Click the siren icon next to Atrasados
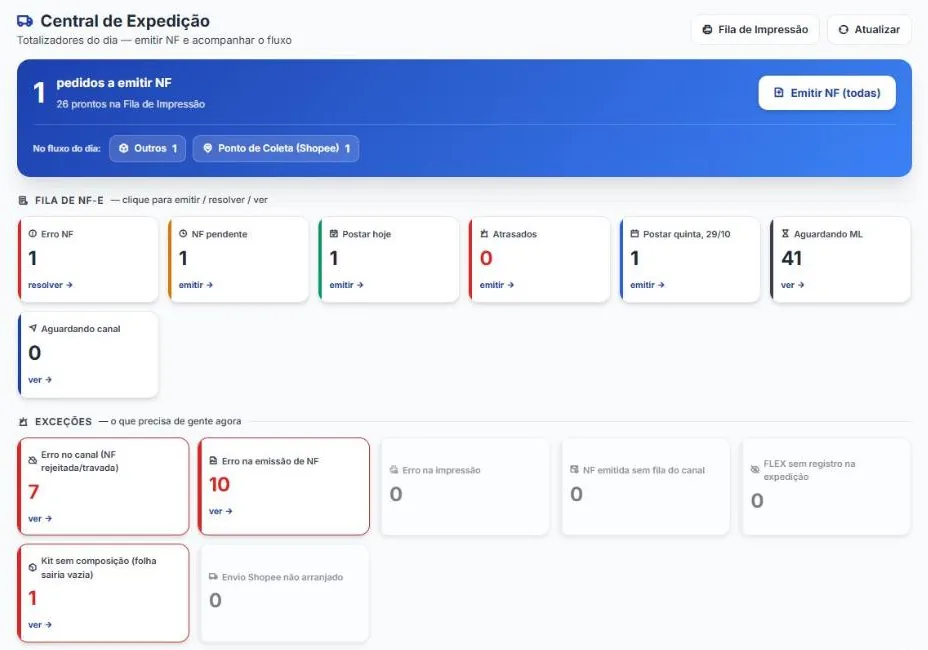This screenshot has height=650, width=928. click(x=484, y=234)
